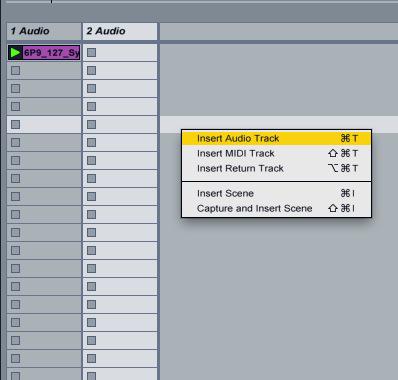Click stop square in 2 Audio scene 2 slot
This screenshot has height=380, width=398.
point(91,70)
